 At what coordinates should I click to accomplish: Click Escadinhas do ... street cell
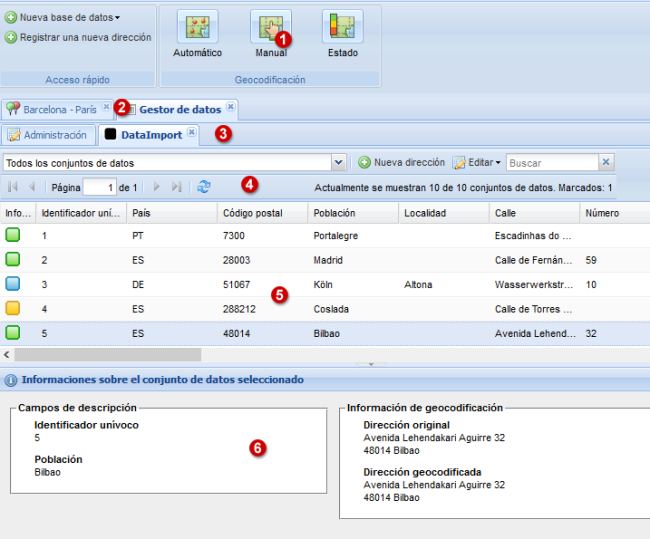click(534, 236)
